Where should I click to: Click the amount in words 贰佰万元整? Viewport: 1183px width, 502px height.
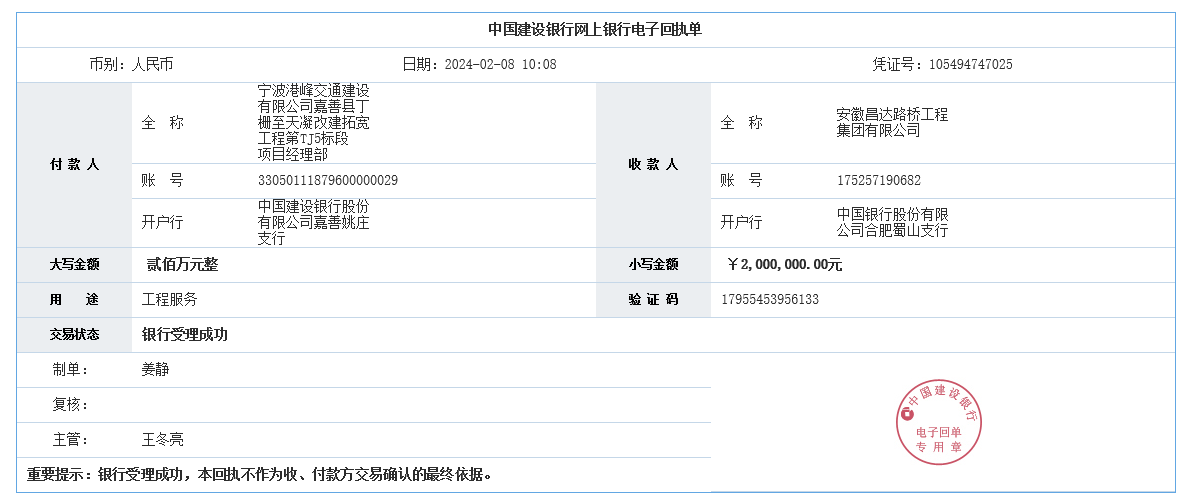coord(182,265)
